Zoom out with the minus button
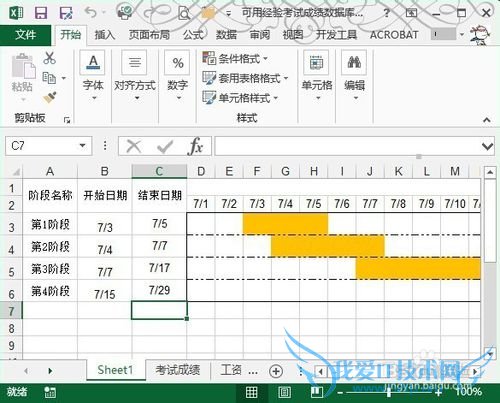 pyautogui.click(x=340, y=393)
